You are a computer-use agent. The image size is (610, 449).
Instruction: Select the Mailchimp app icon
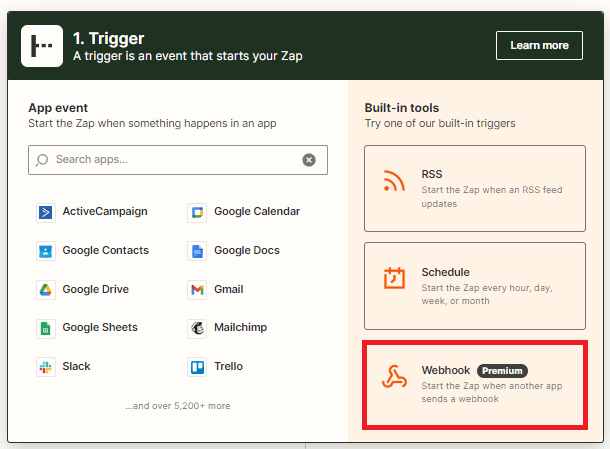tap(197, 329)
